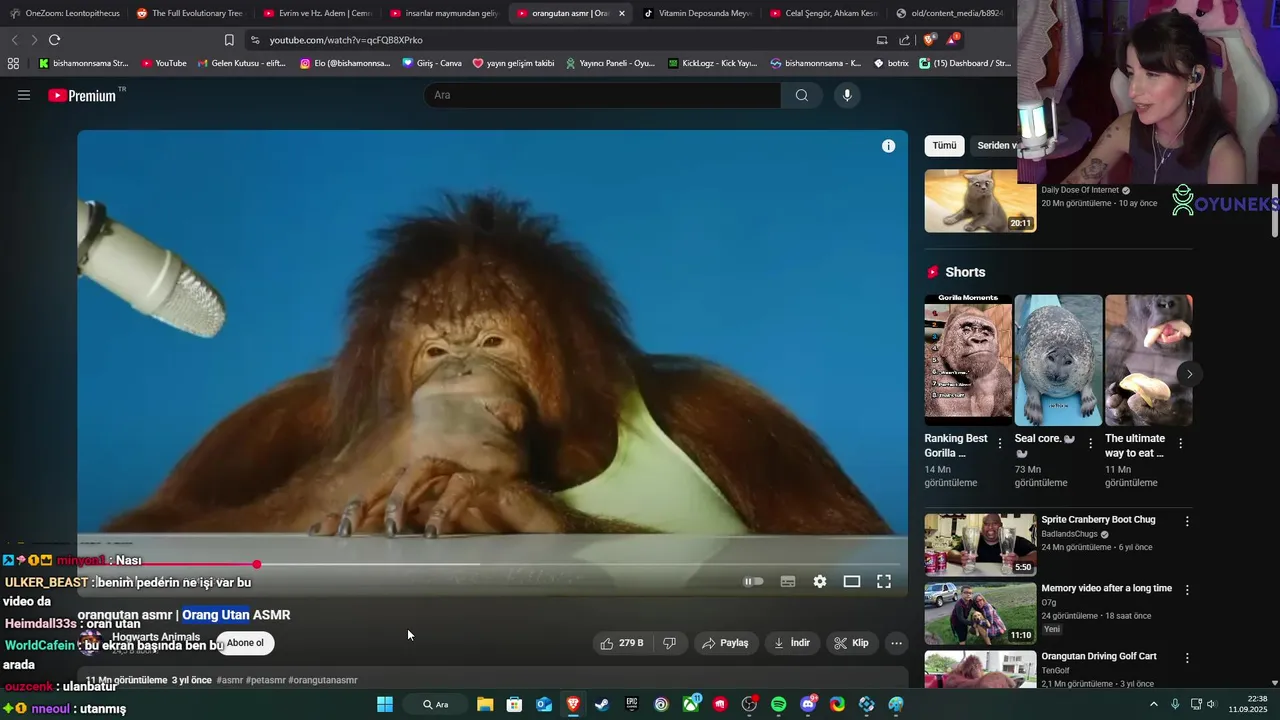The width and height of the screenshot is (1280, 720).
Task: Open the Sprite Cranberry Boot Chug thumbnail
Action: [x=980, y=545]
